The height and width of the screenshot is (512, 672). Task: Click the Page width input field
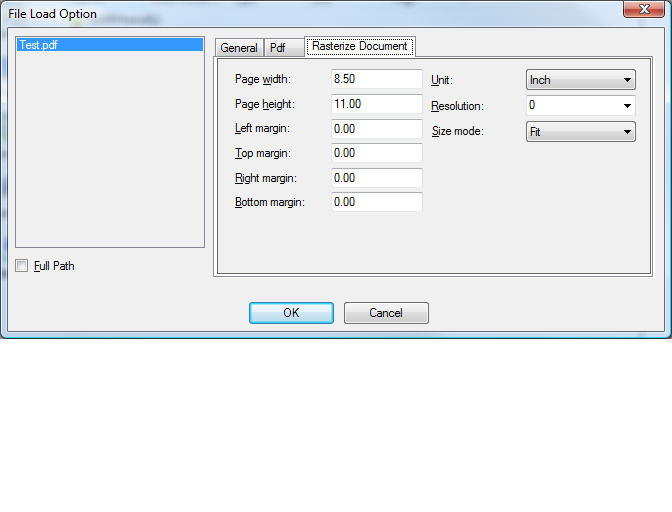[376, 79]
